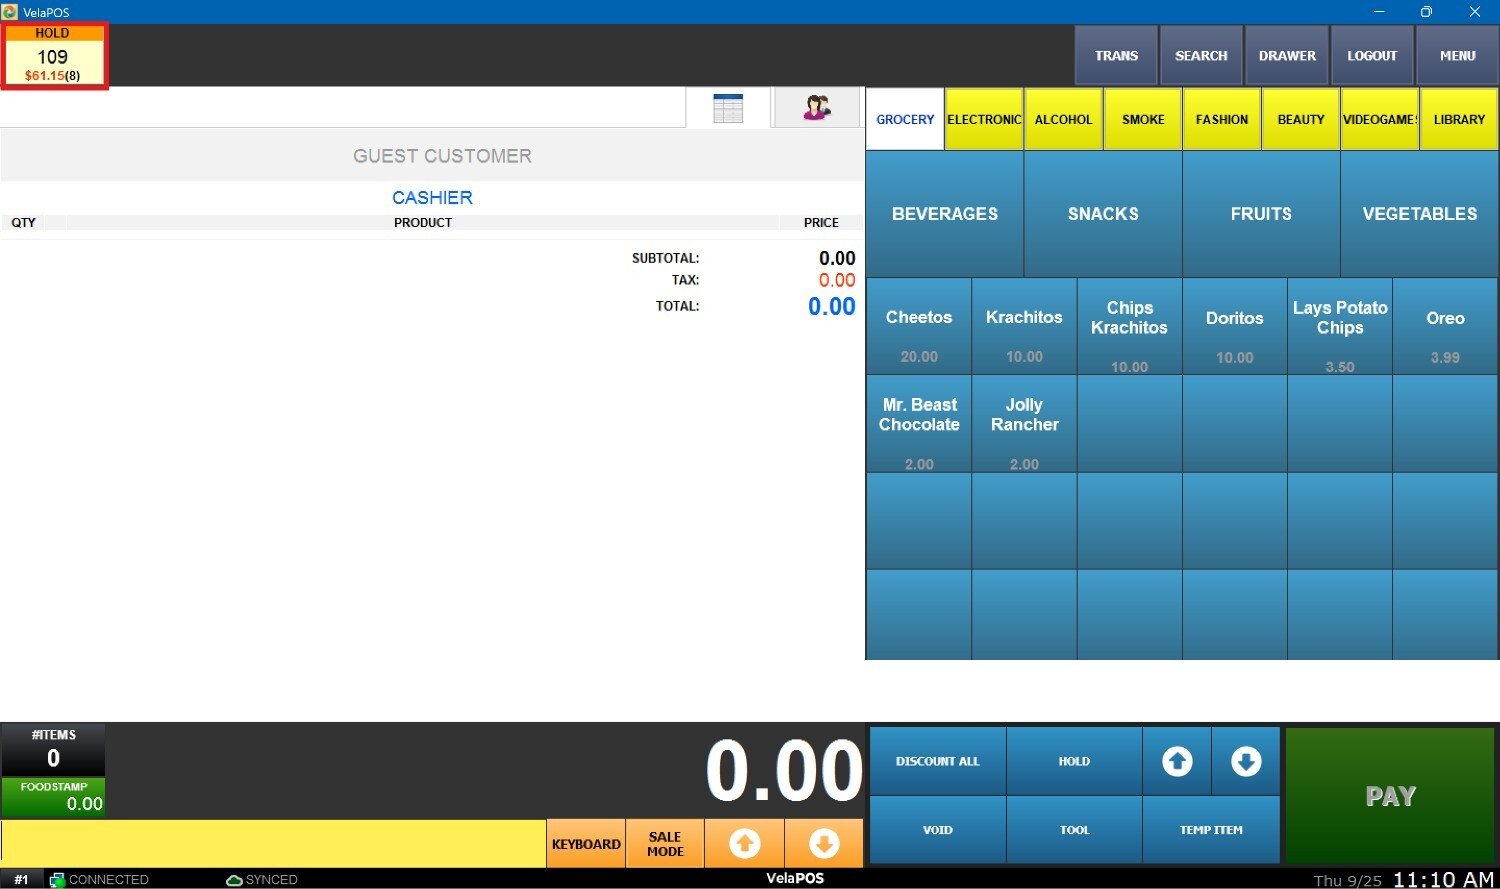Click the white down arrow beside HOLD
This screenshot has height=889, width=1500.
pyautogui.click(x=1245, y=762)
